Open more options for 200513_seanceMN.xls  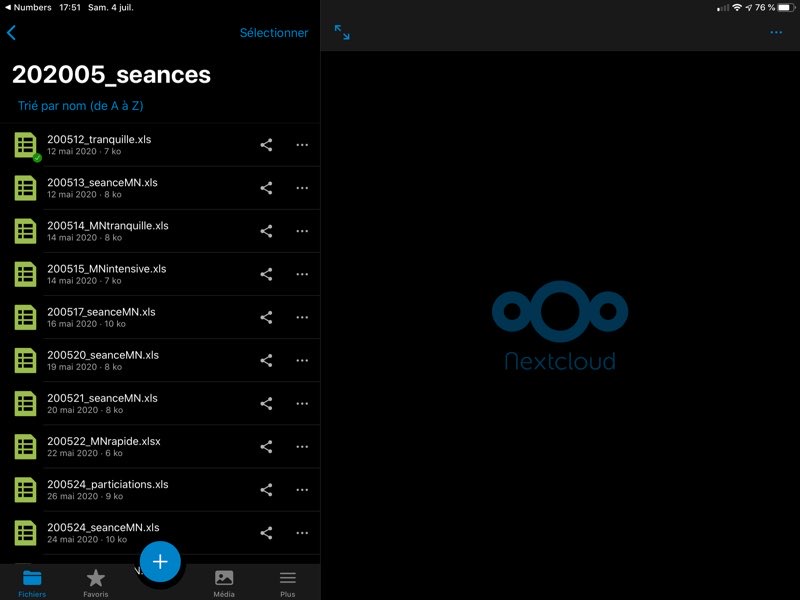(302, 188)
